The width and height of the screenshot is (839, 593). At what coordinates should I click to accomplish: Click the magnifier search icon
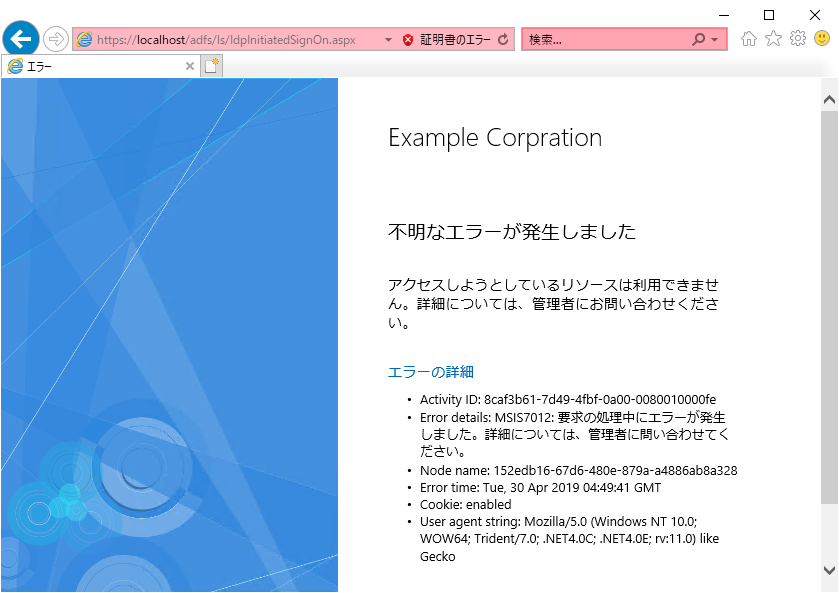point(698,40)
